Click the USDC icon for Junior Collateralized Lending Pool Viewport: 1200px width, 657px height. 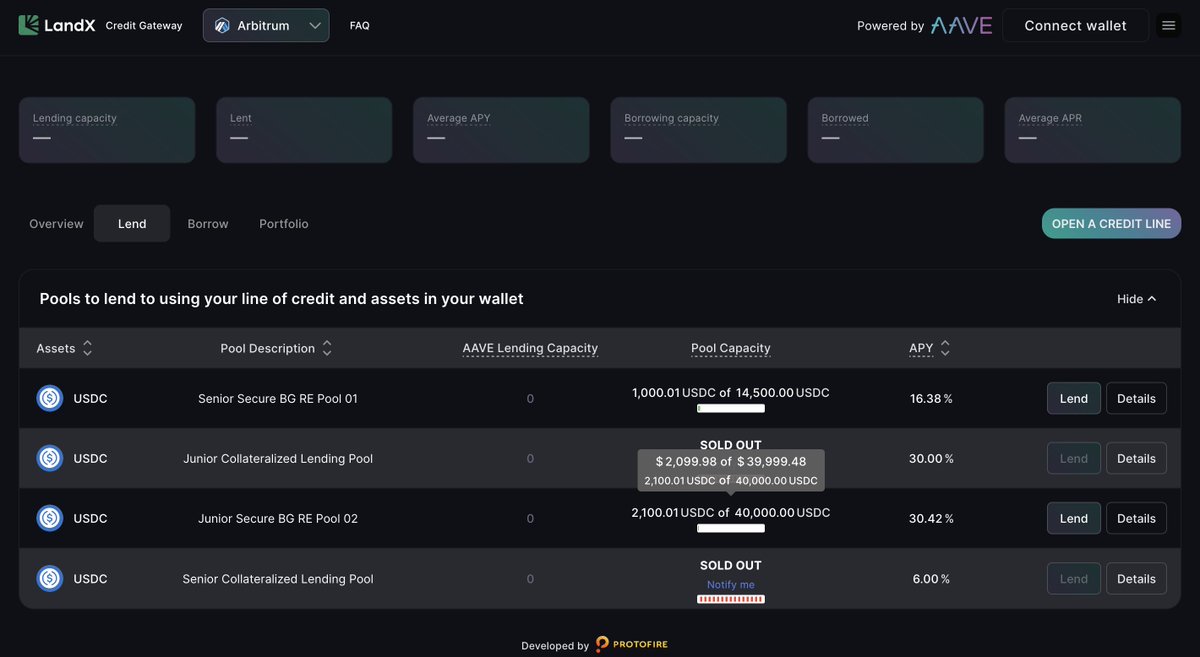click(50, 457)
